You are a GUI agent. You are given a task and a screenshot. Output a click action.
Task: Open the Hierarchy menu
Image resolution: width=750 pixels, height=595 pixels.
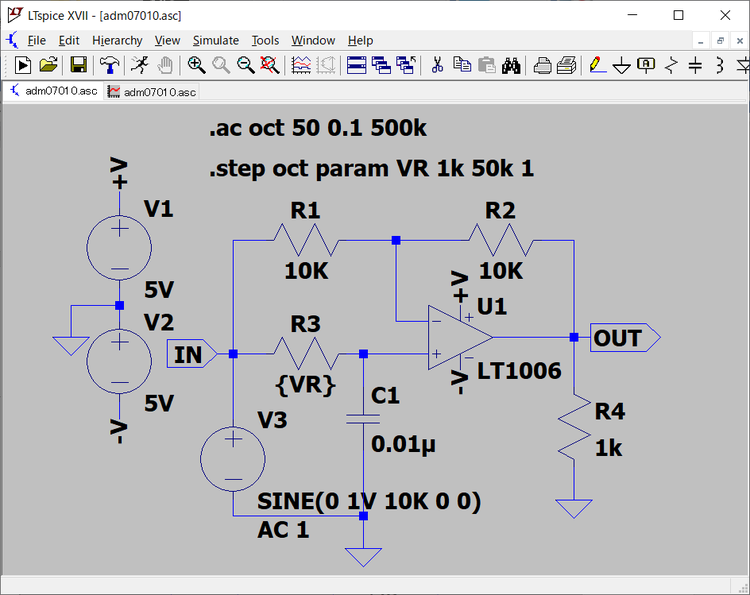click(117, 40)
